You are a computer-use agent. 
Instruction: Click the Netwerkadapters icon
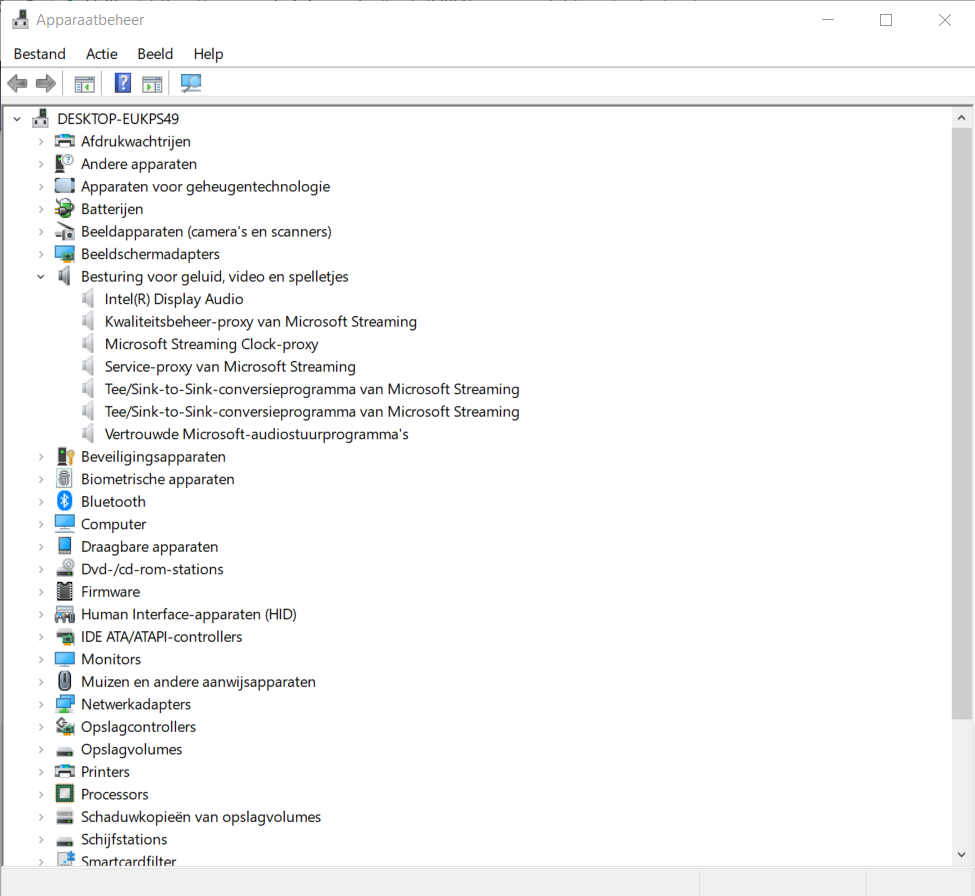pos(65,704)
